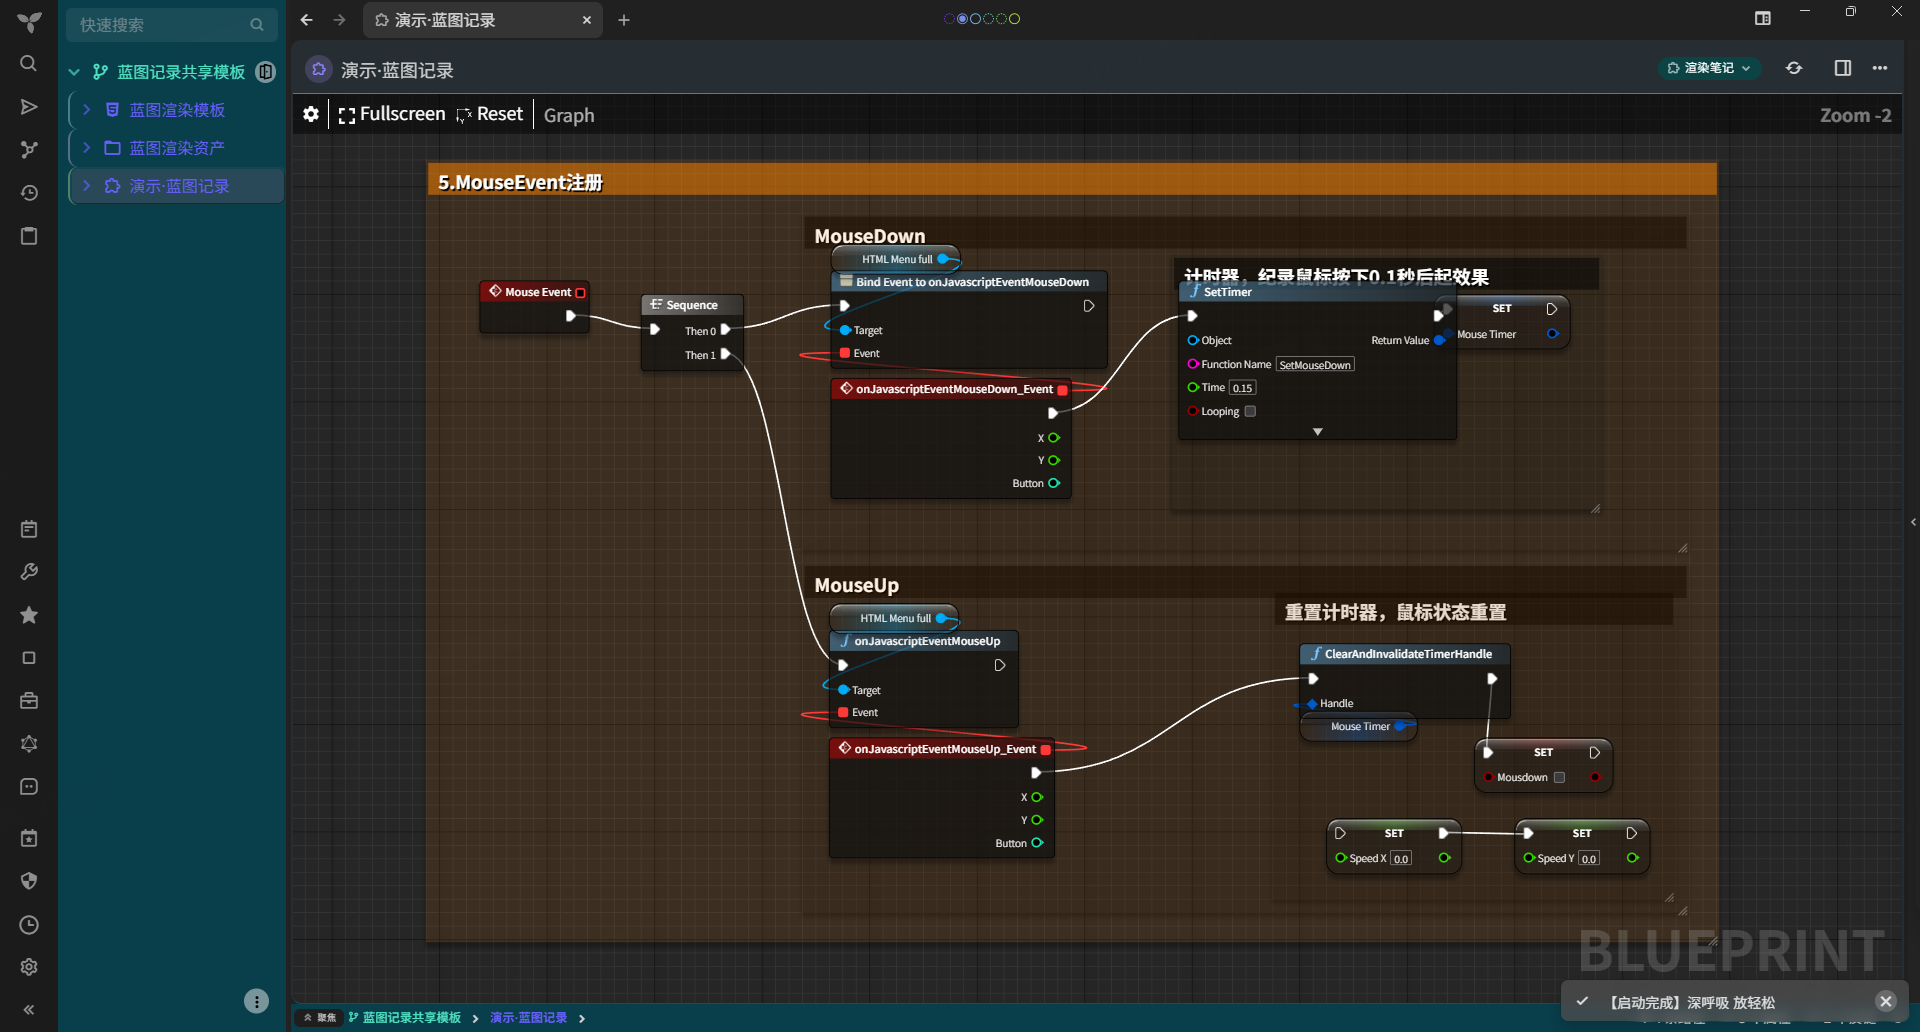Toggle the side panel layout icon
The image size is (1920, 1032).
(x=1843, y=68)
